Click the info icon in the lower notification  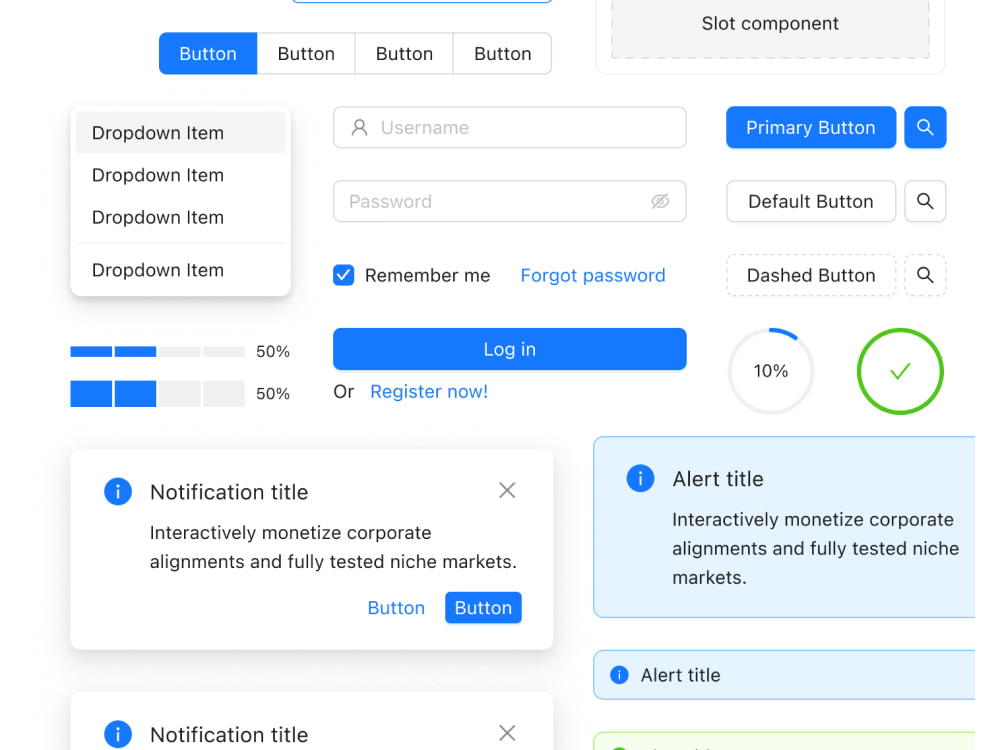coord(118,734)
